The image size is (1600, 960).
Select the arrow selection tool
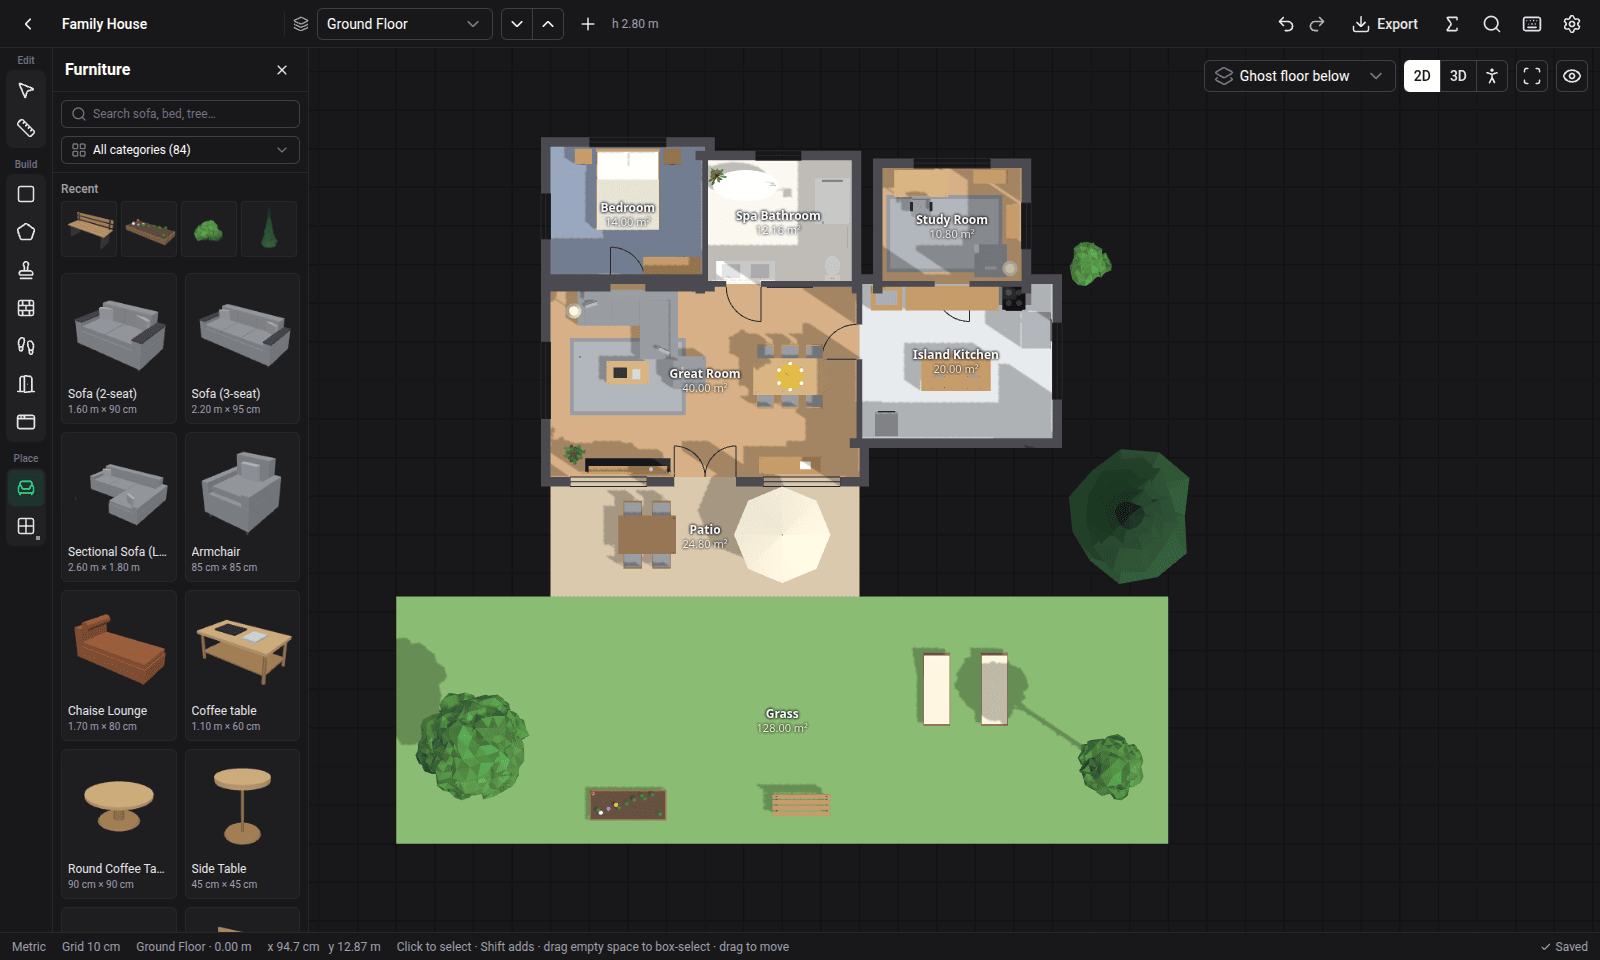(26, 91)
